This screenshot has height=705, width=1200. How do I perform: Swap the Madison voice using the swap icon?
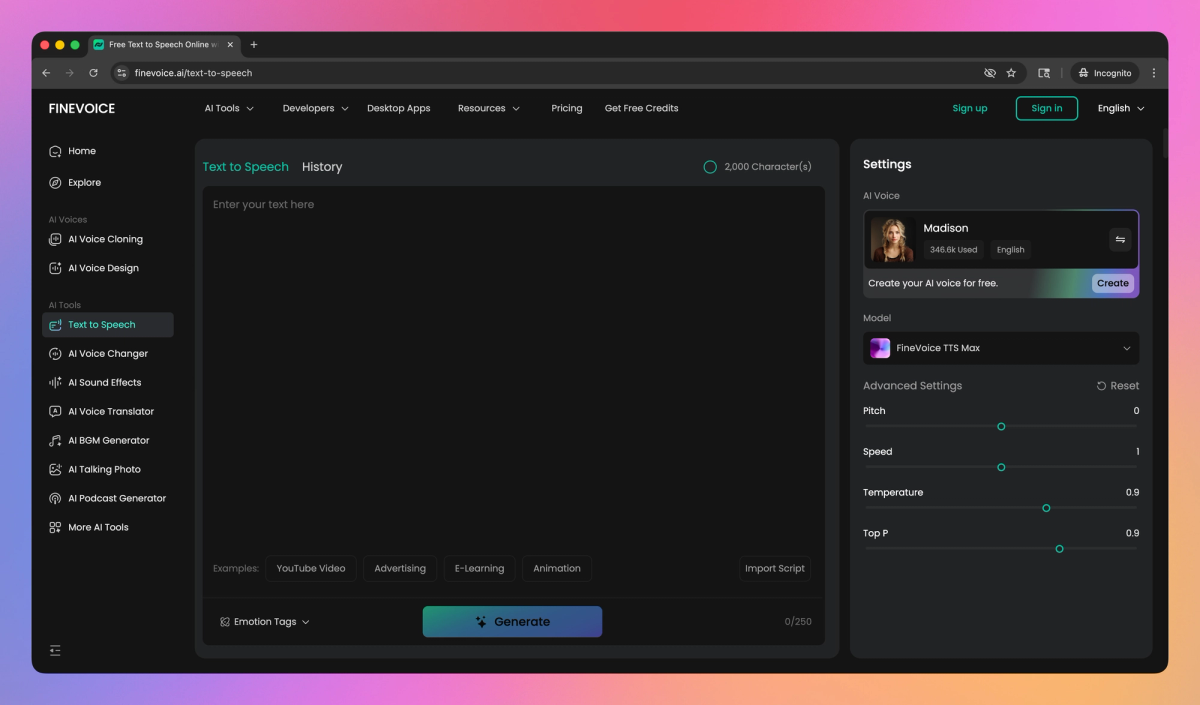(1119, 239)
